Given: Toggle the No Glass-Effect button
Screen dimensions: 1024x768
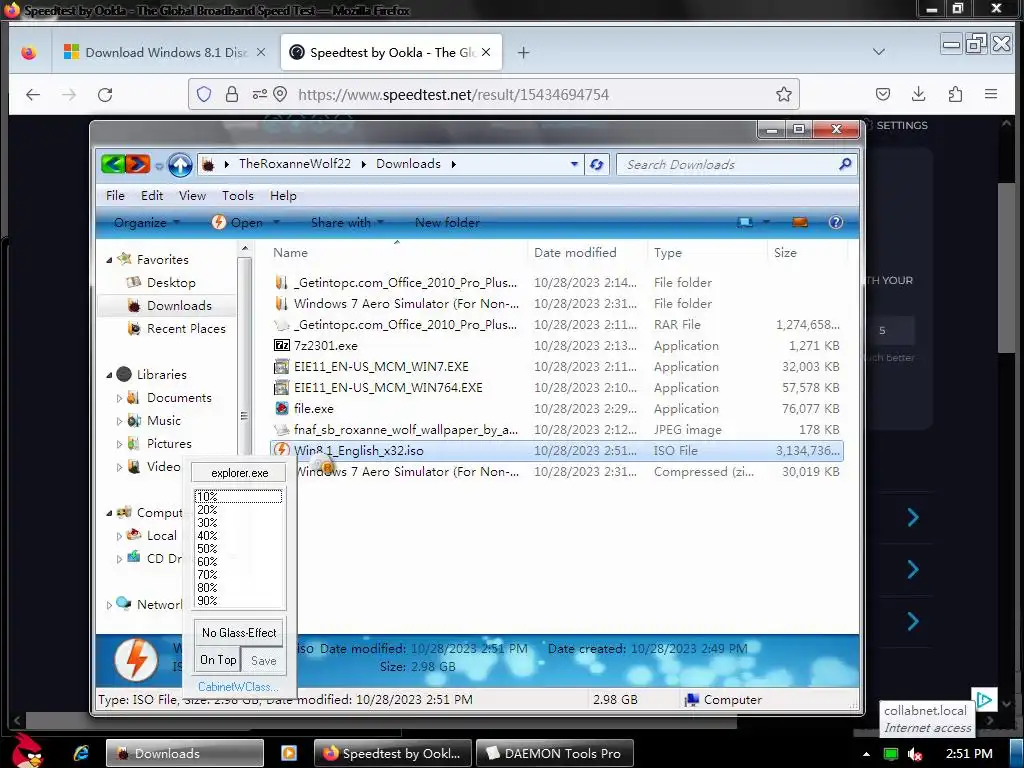Looking at the screenshot, I should (x=239, y=632).
